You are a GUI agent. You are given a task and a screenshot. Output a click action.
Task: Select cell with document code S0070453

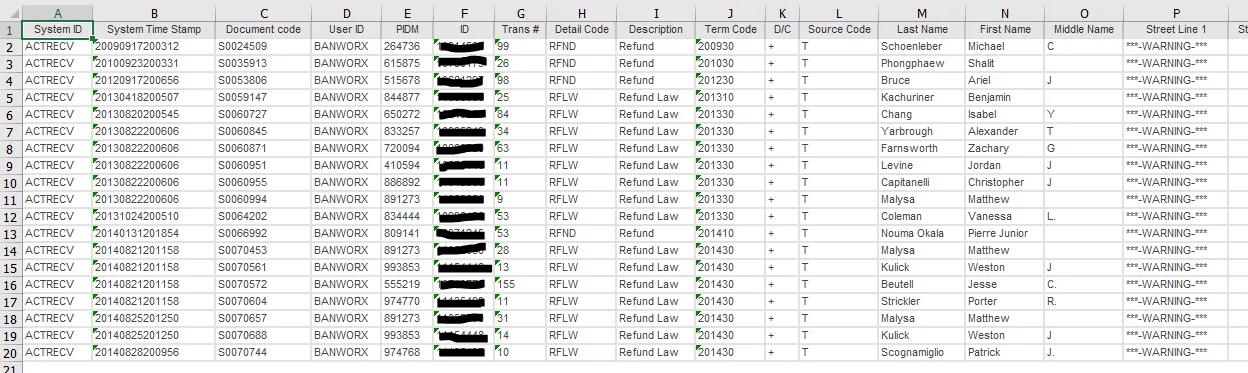(x=263, y=250)
